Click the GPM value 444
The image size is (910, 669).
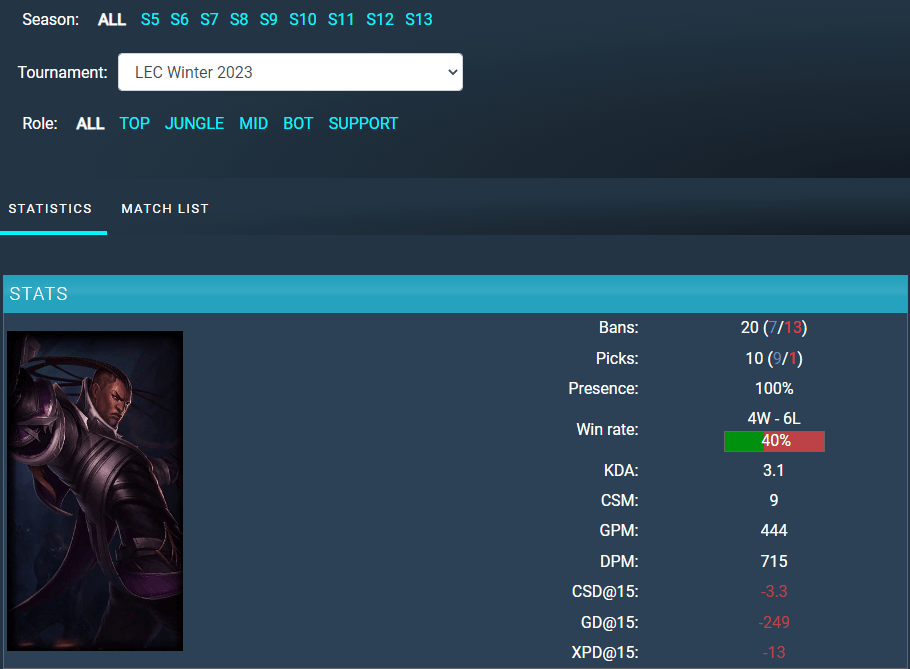[774, 531]
